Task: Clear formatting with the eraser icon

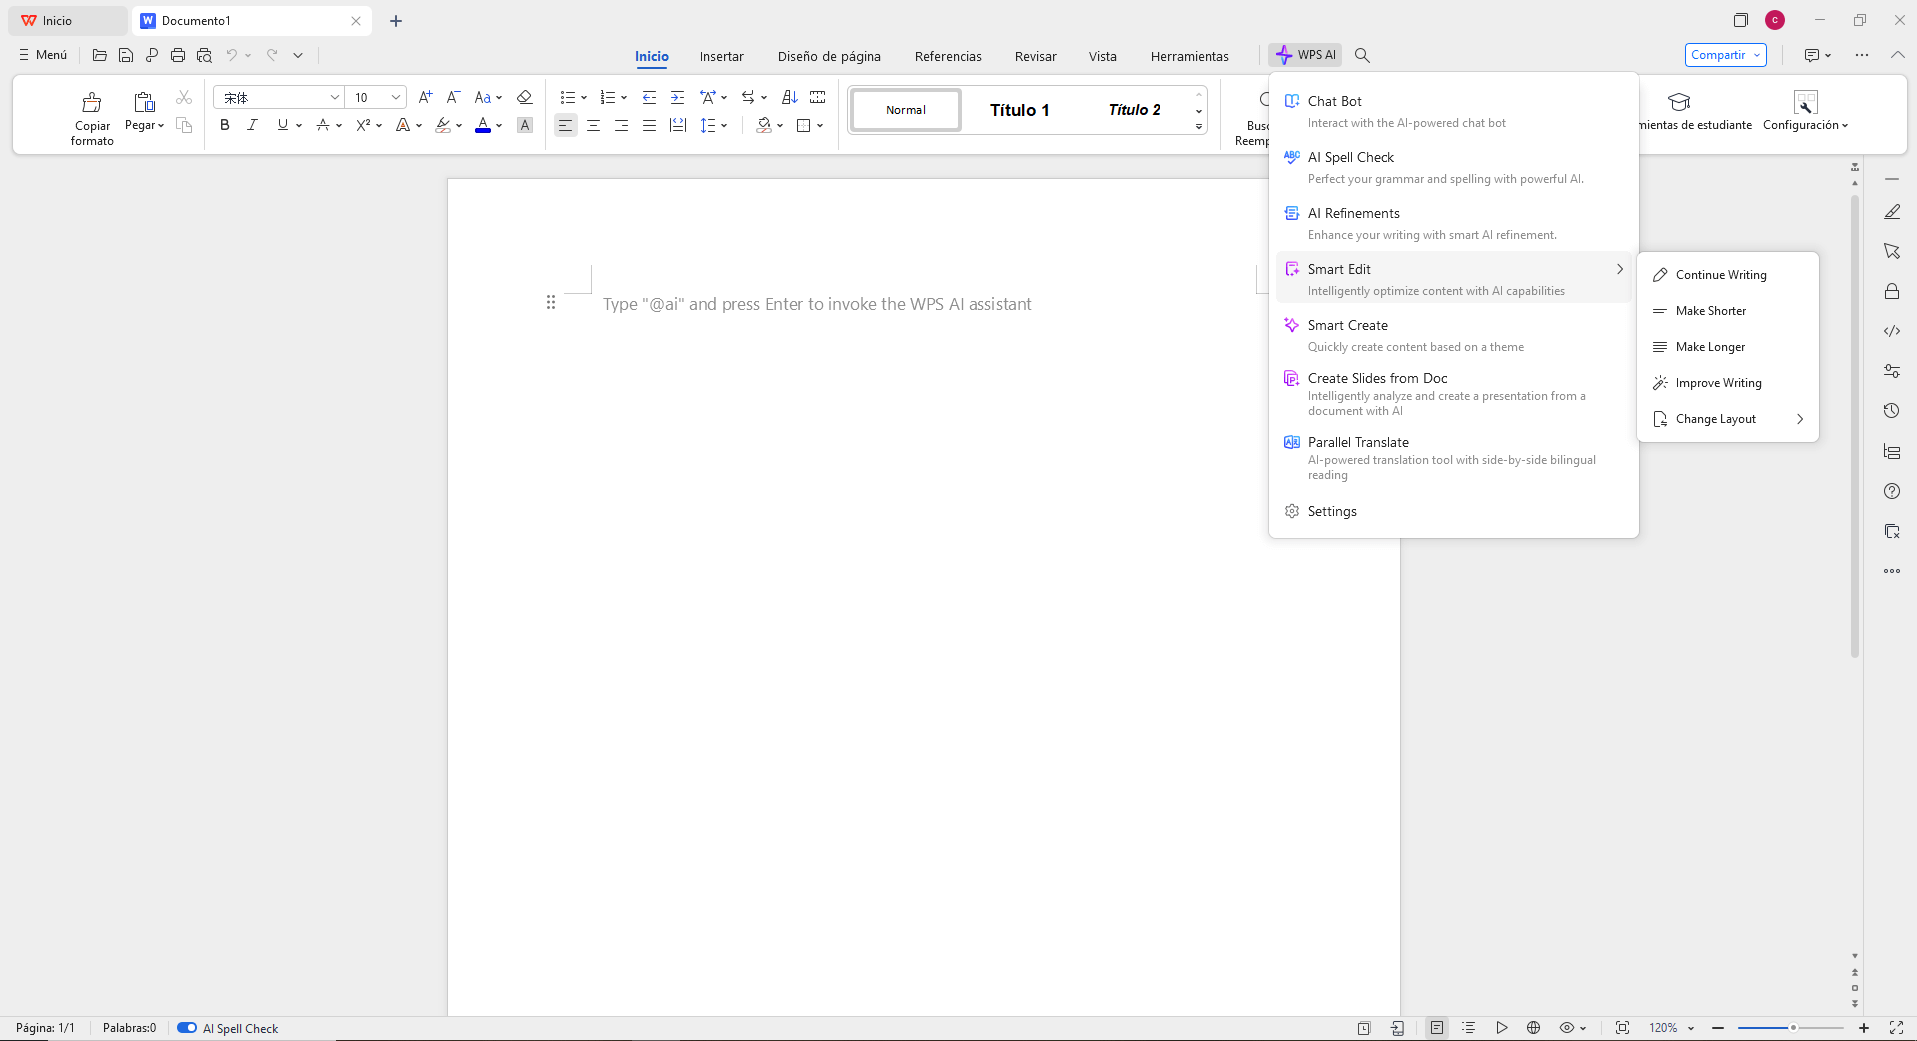Action: [x=524, y=97]
